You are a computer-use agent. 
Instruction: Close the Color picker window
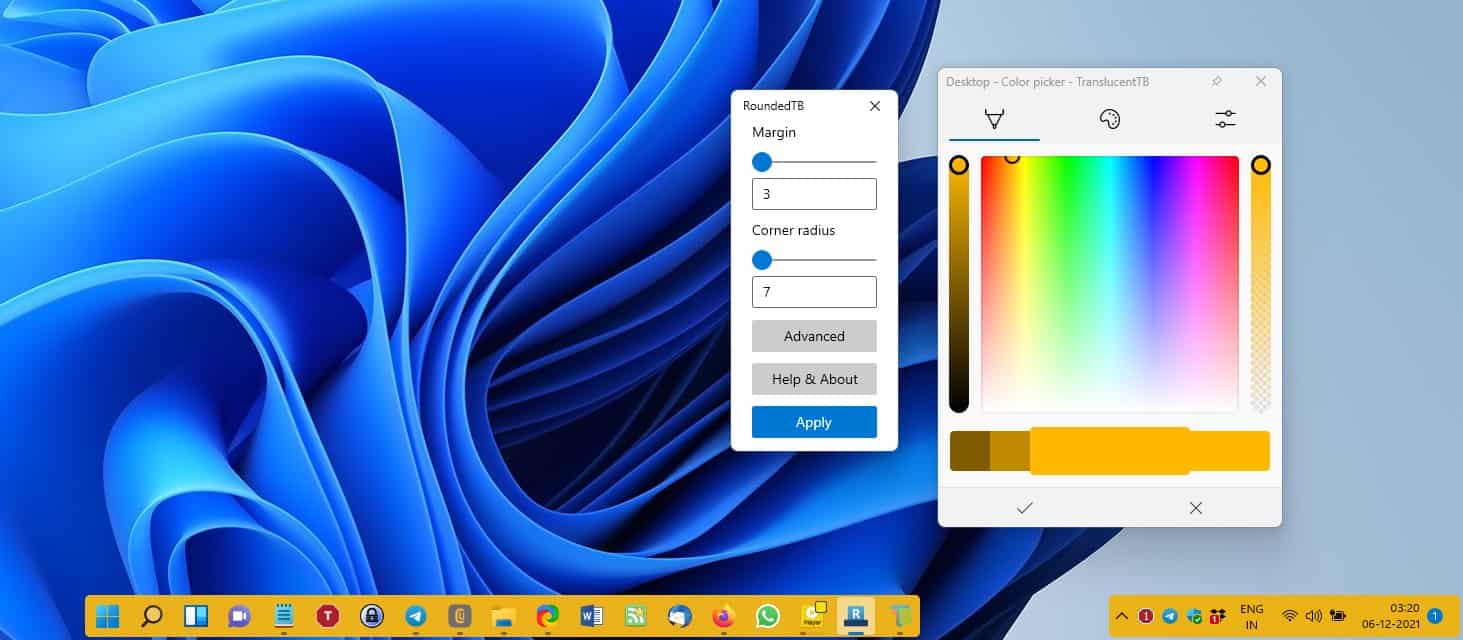(x=1261, y=81)
